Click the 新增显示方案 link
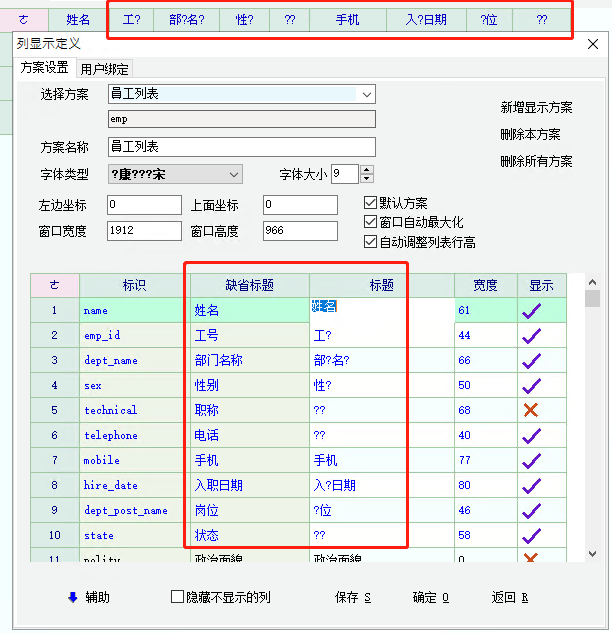Image resolution: width=612 pixels, height=633 pixels. tap(536, 107)
